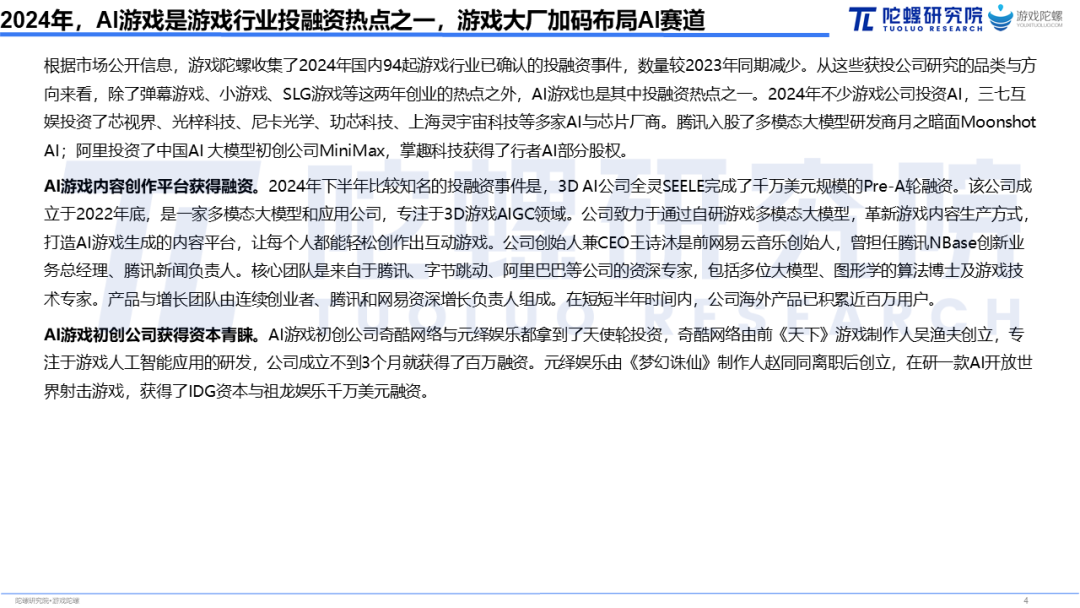Image resolution: width=1080 pixels, height=608 pixels.
Task: Click the phrase "百万融资"
Action: coord(497,363)
